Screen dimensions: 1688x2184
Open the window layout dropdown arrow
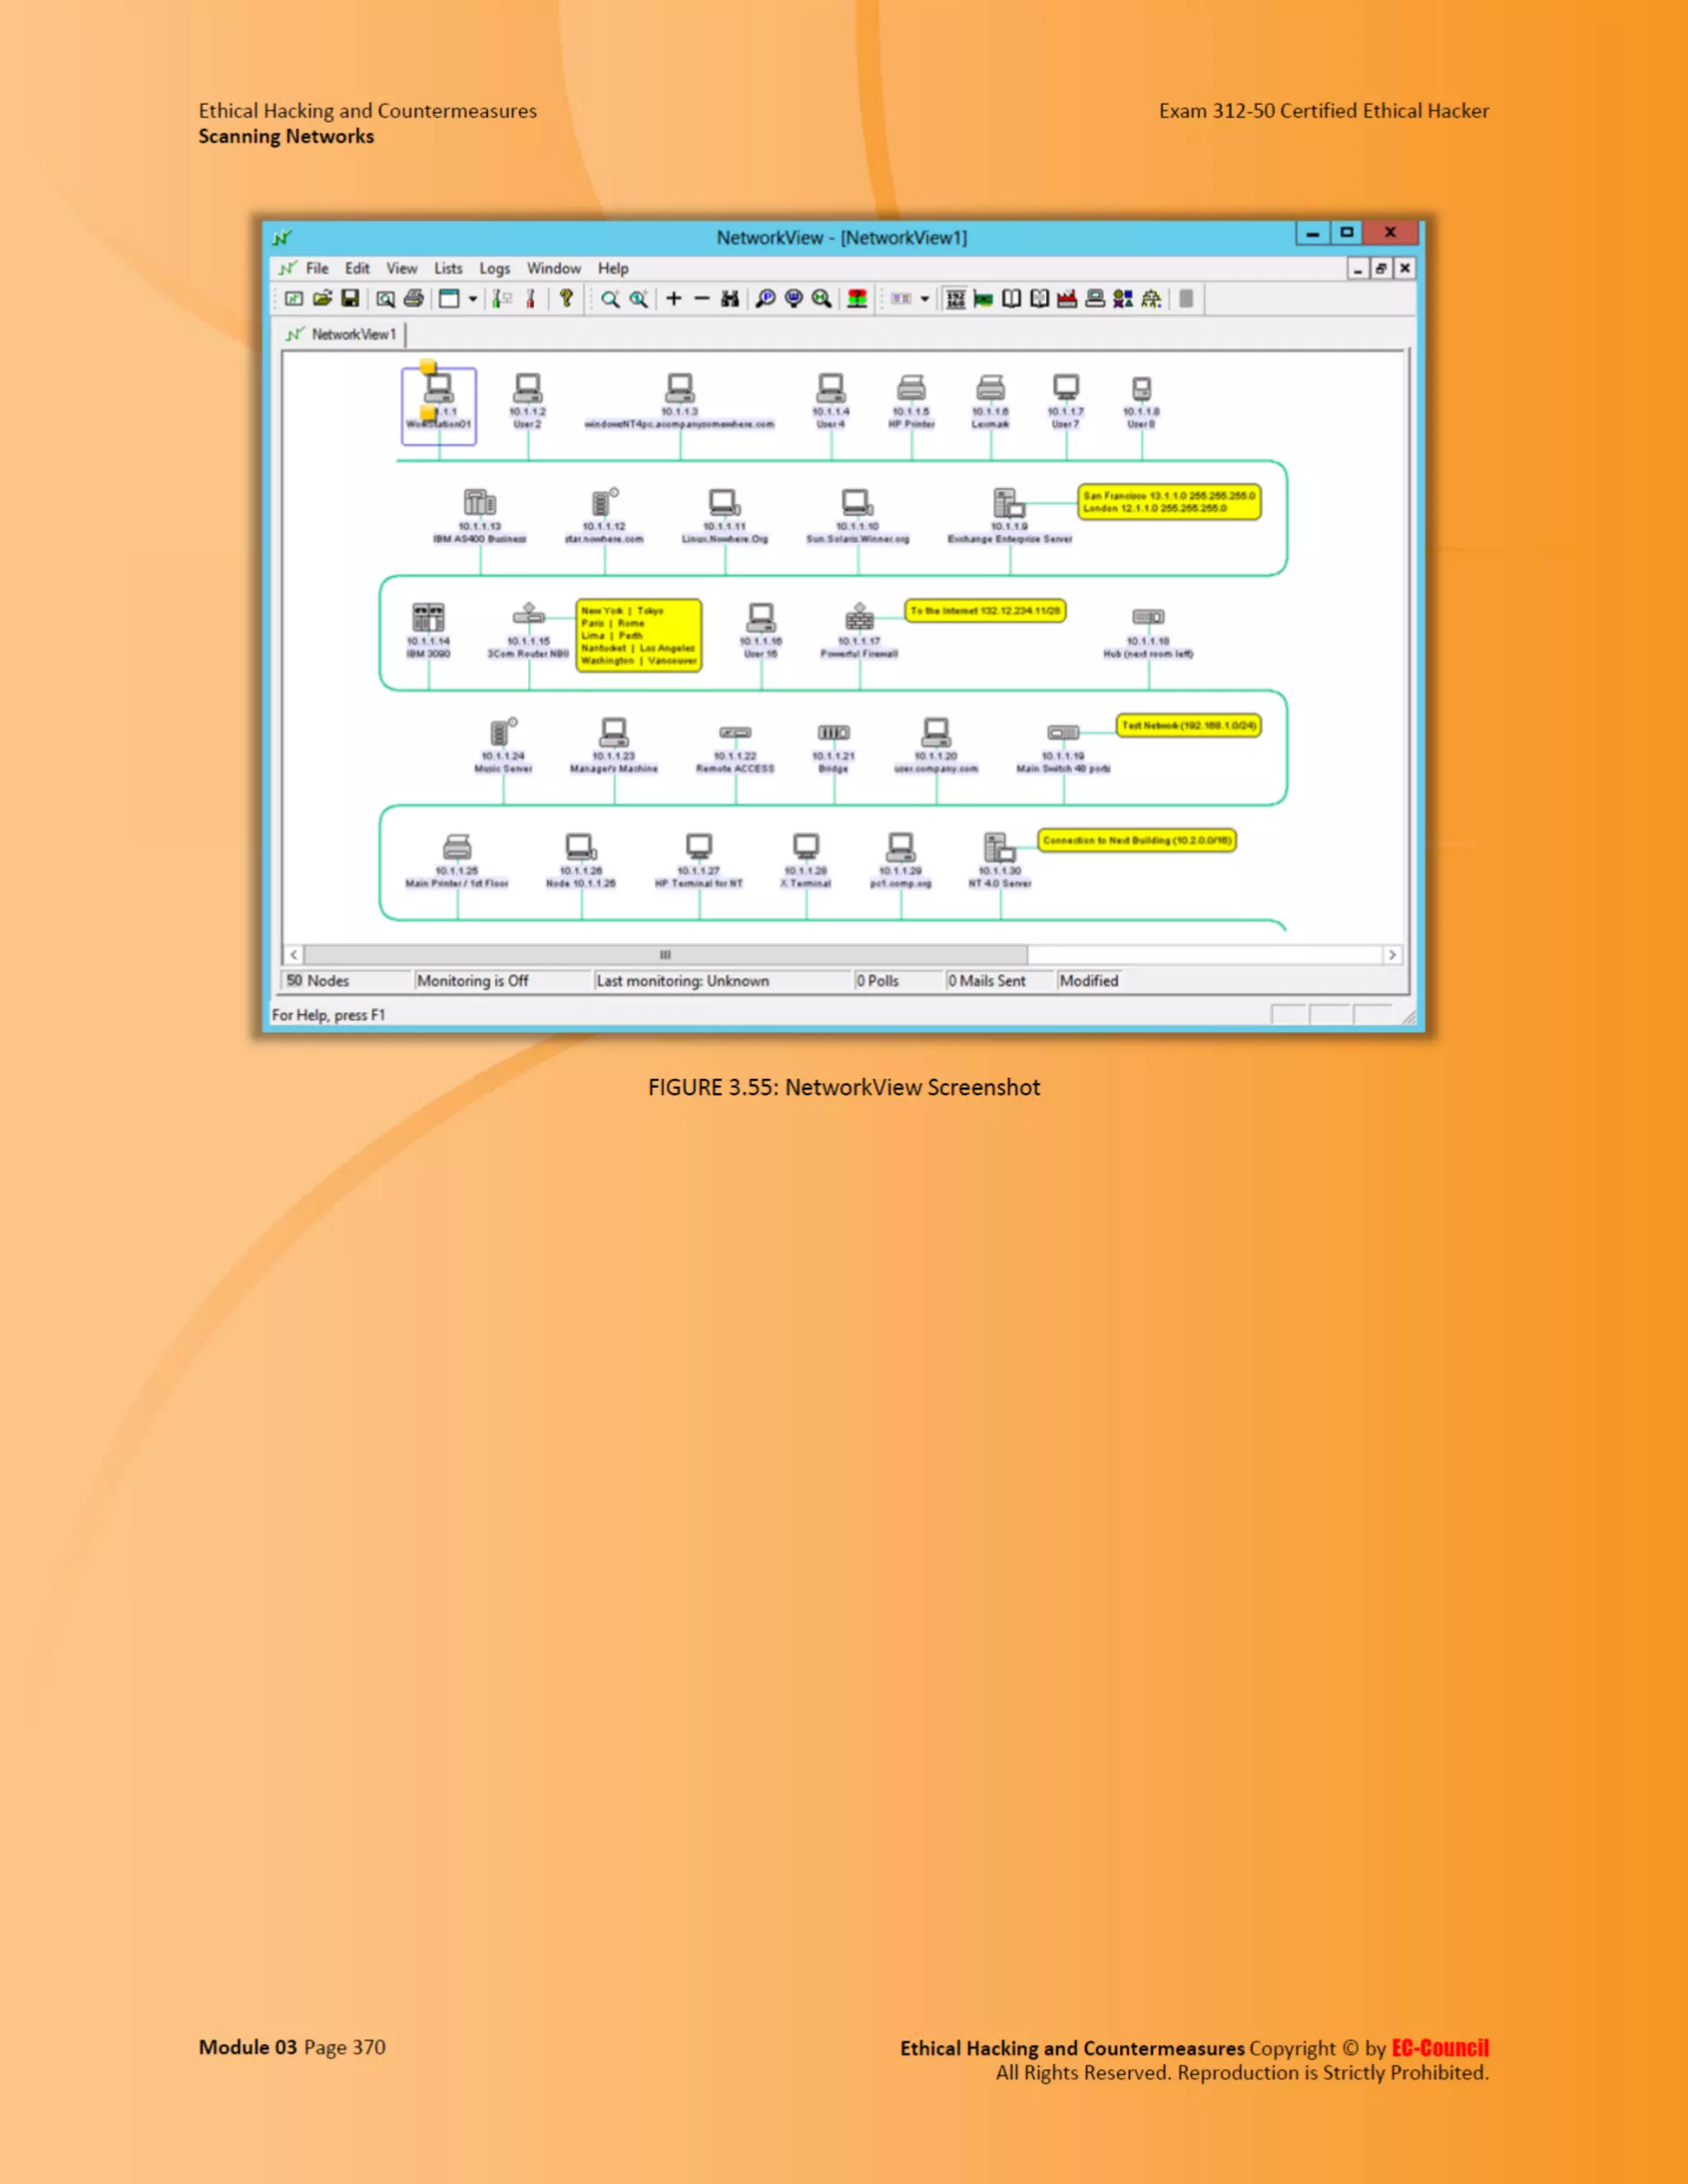473,299
